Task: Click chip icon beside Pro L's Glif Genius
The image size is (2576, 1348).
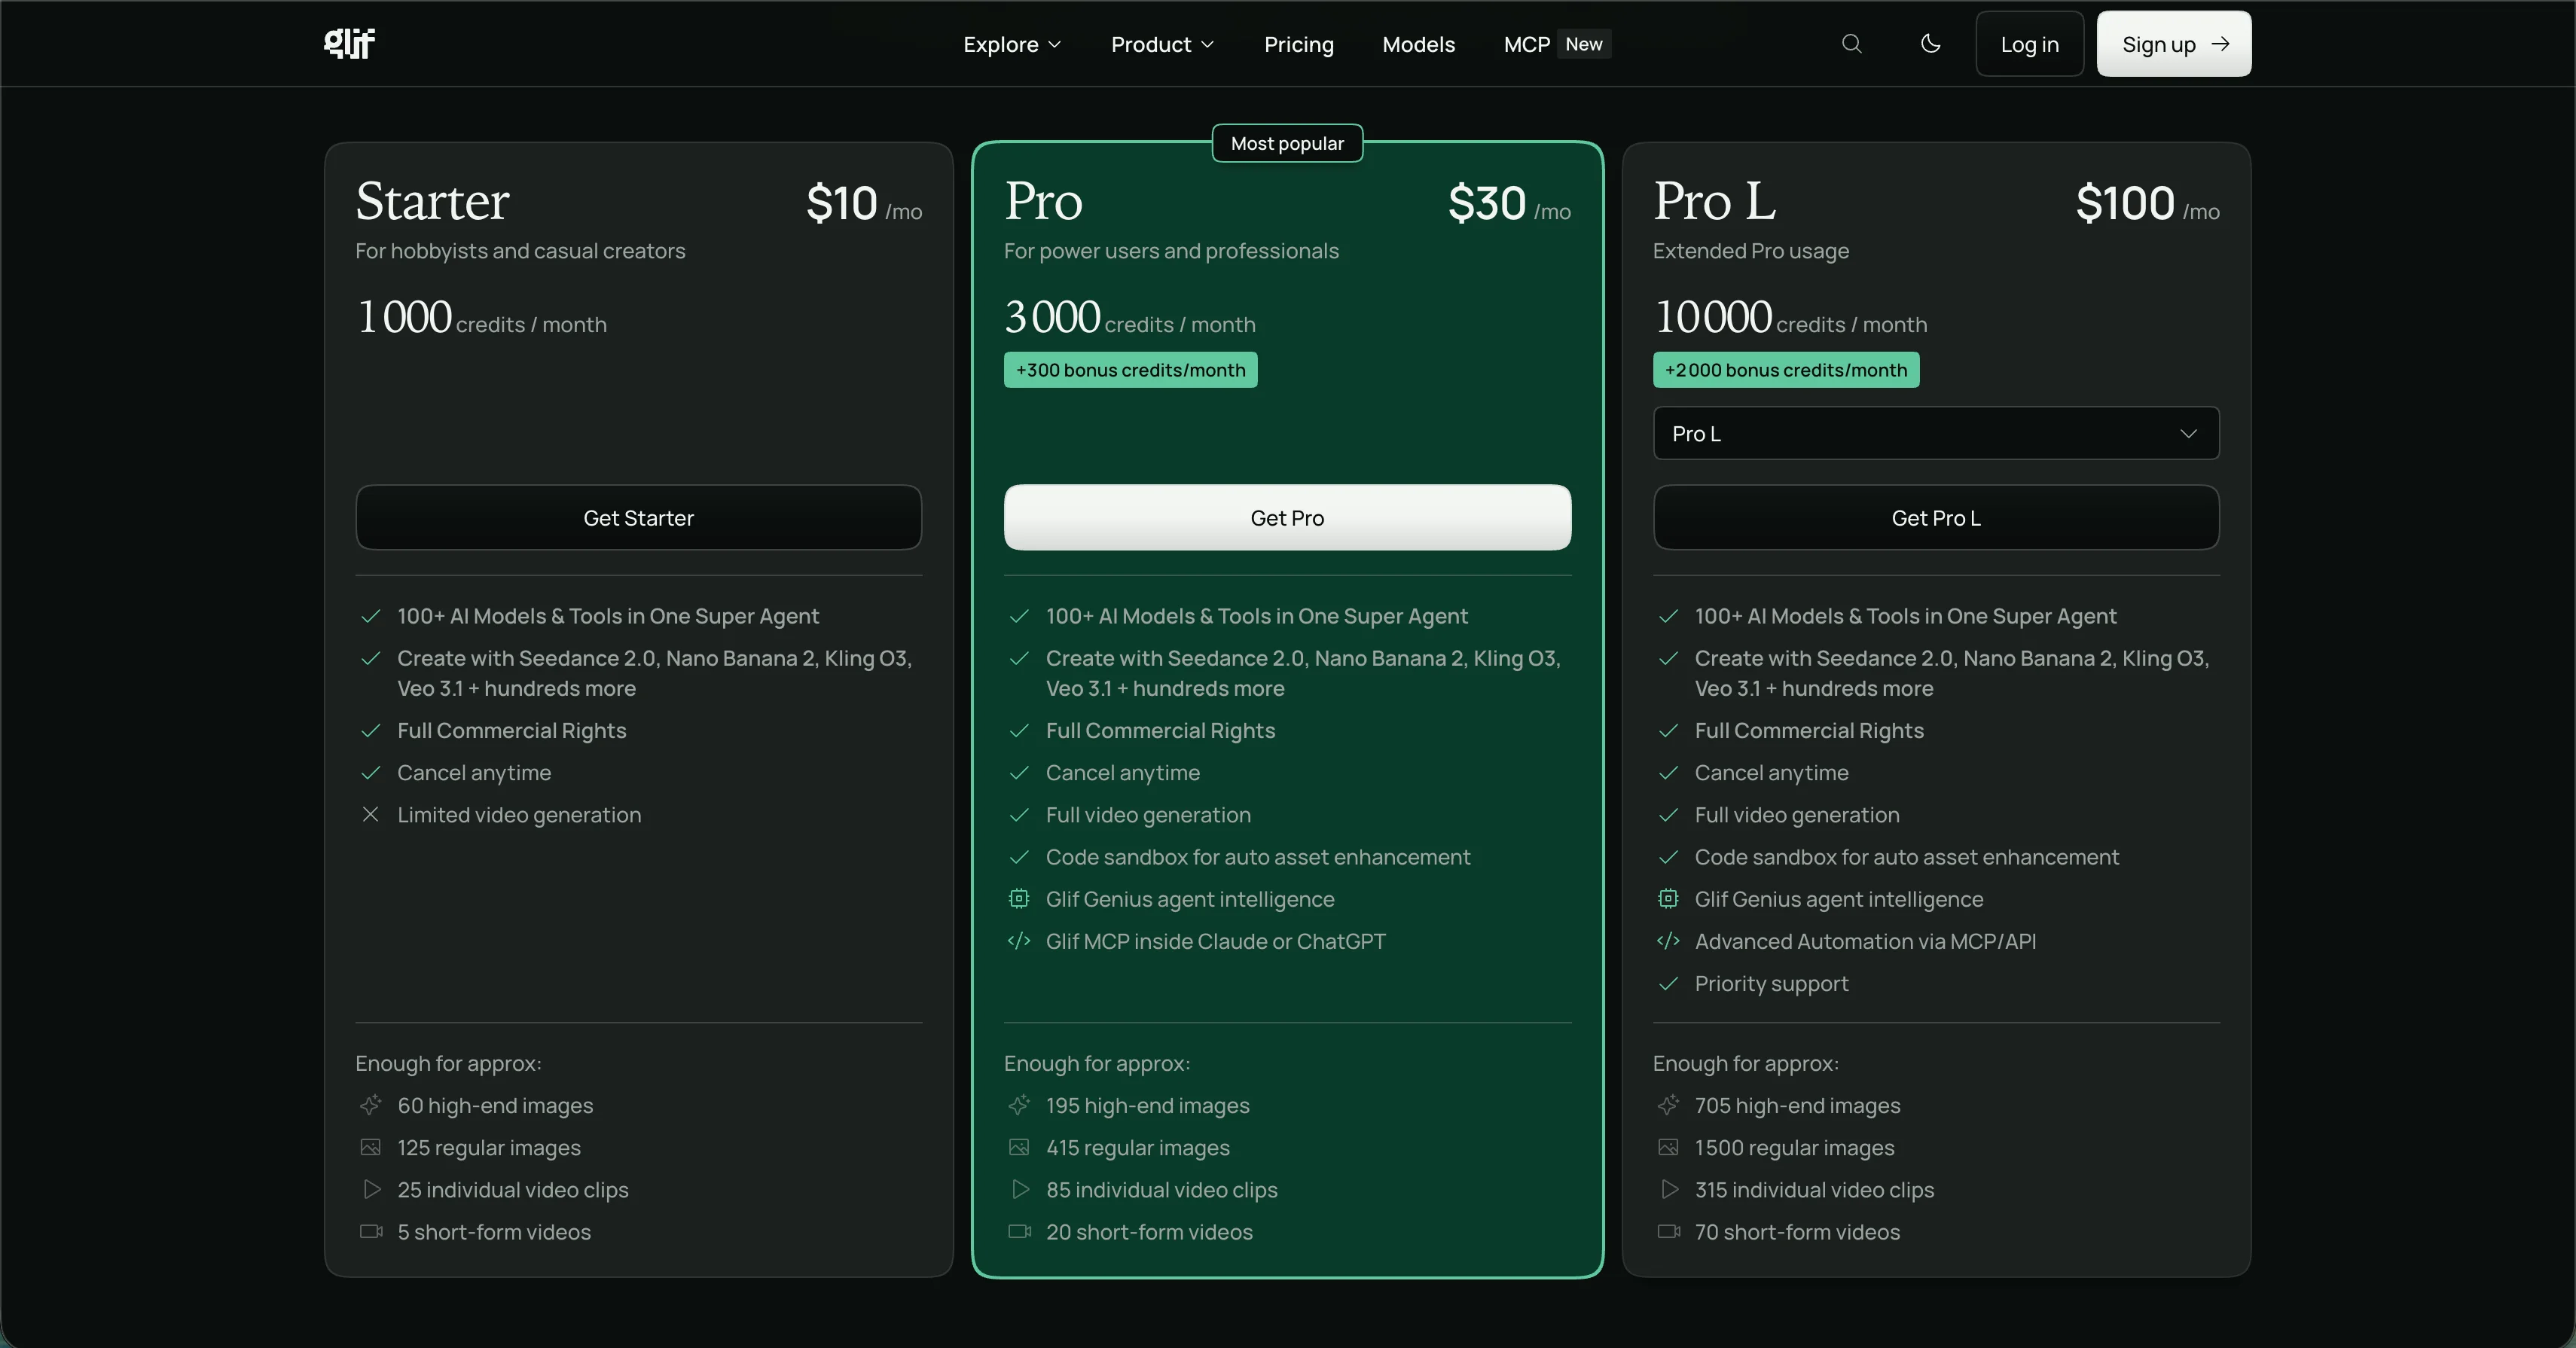Action: point(1668,898)
